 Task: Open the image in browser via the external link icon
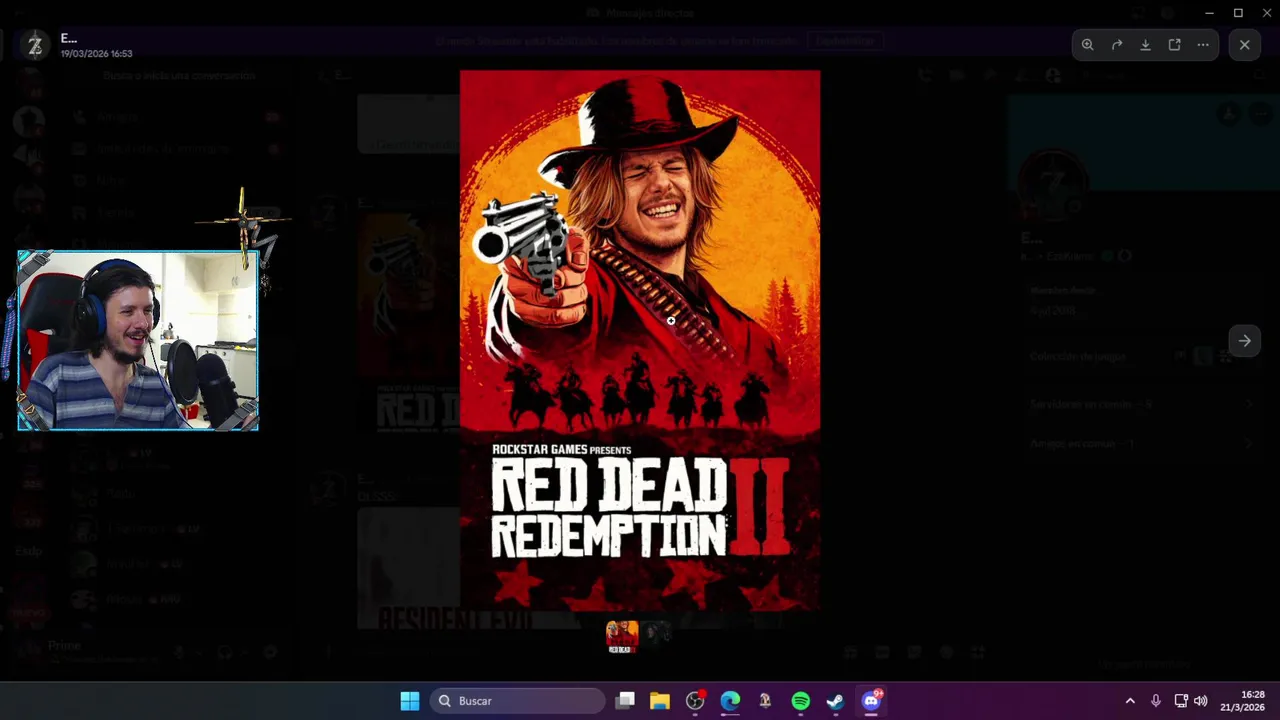coord(1175,45)
